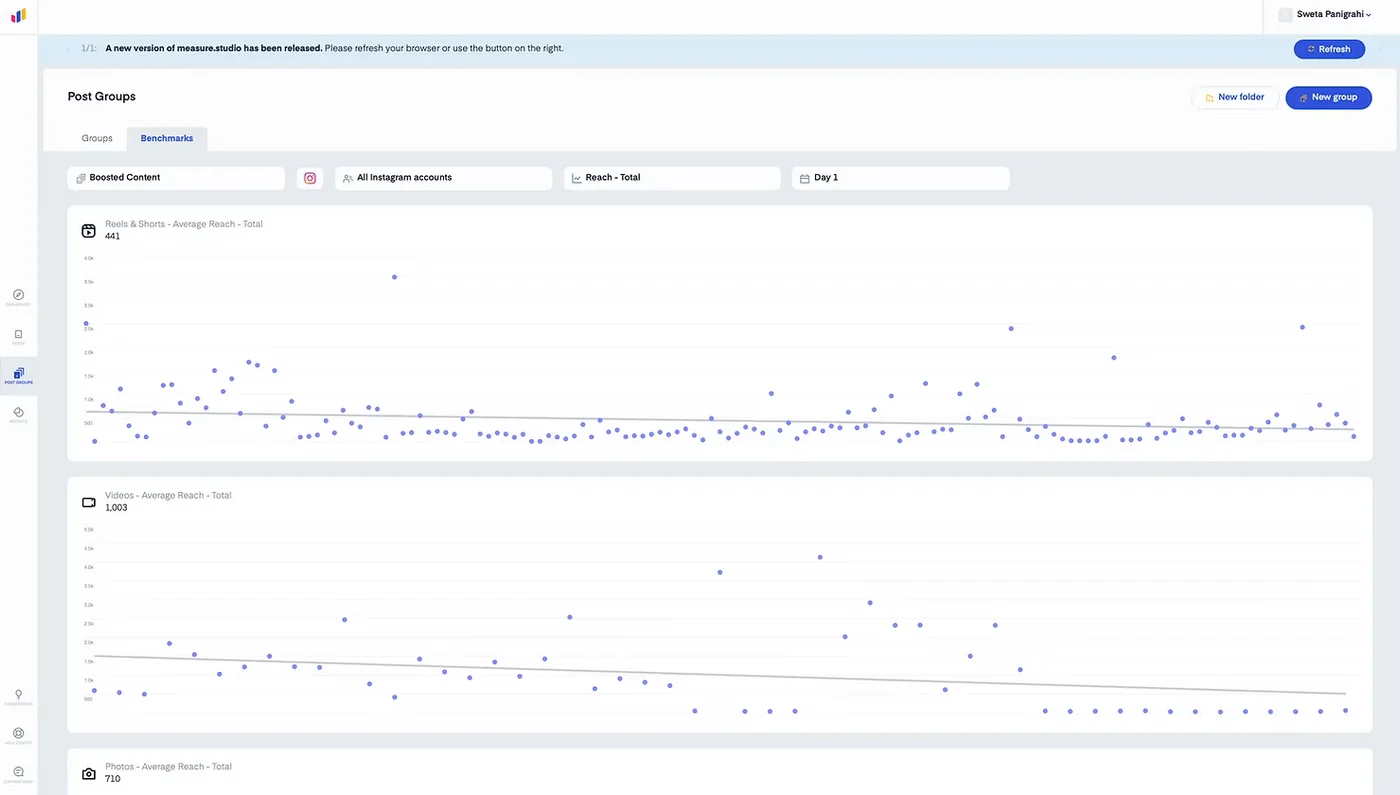Open the All Instagram accounts dropdown

(x=444, y=178)
